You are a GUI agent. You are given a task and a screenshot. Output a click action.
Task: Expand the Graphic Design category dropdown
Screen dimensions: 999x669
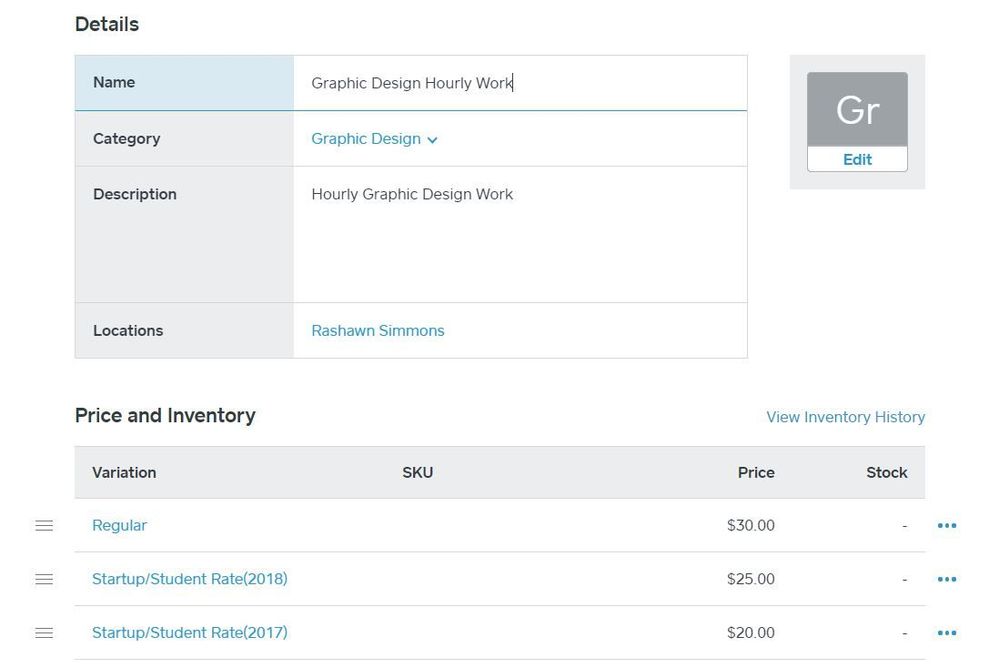pyautogui.click(x=374, y=139)
